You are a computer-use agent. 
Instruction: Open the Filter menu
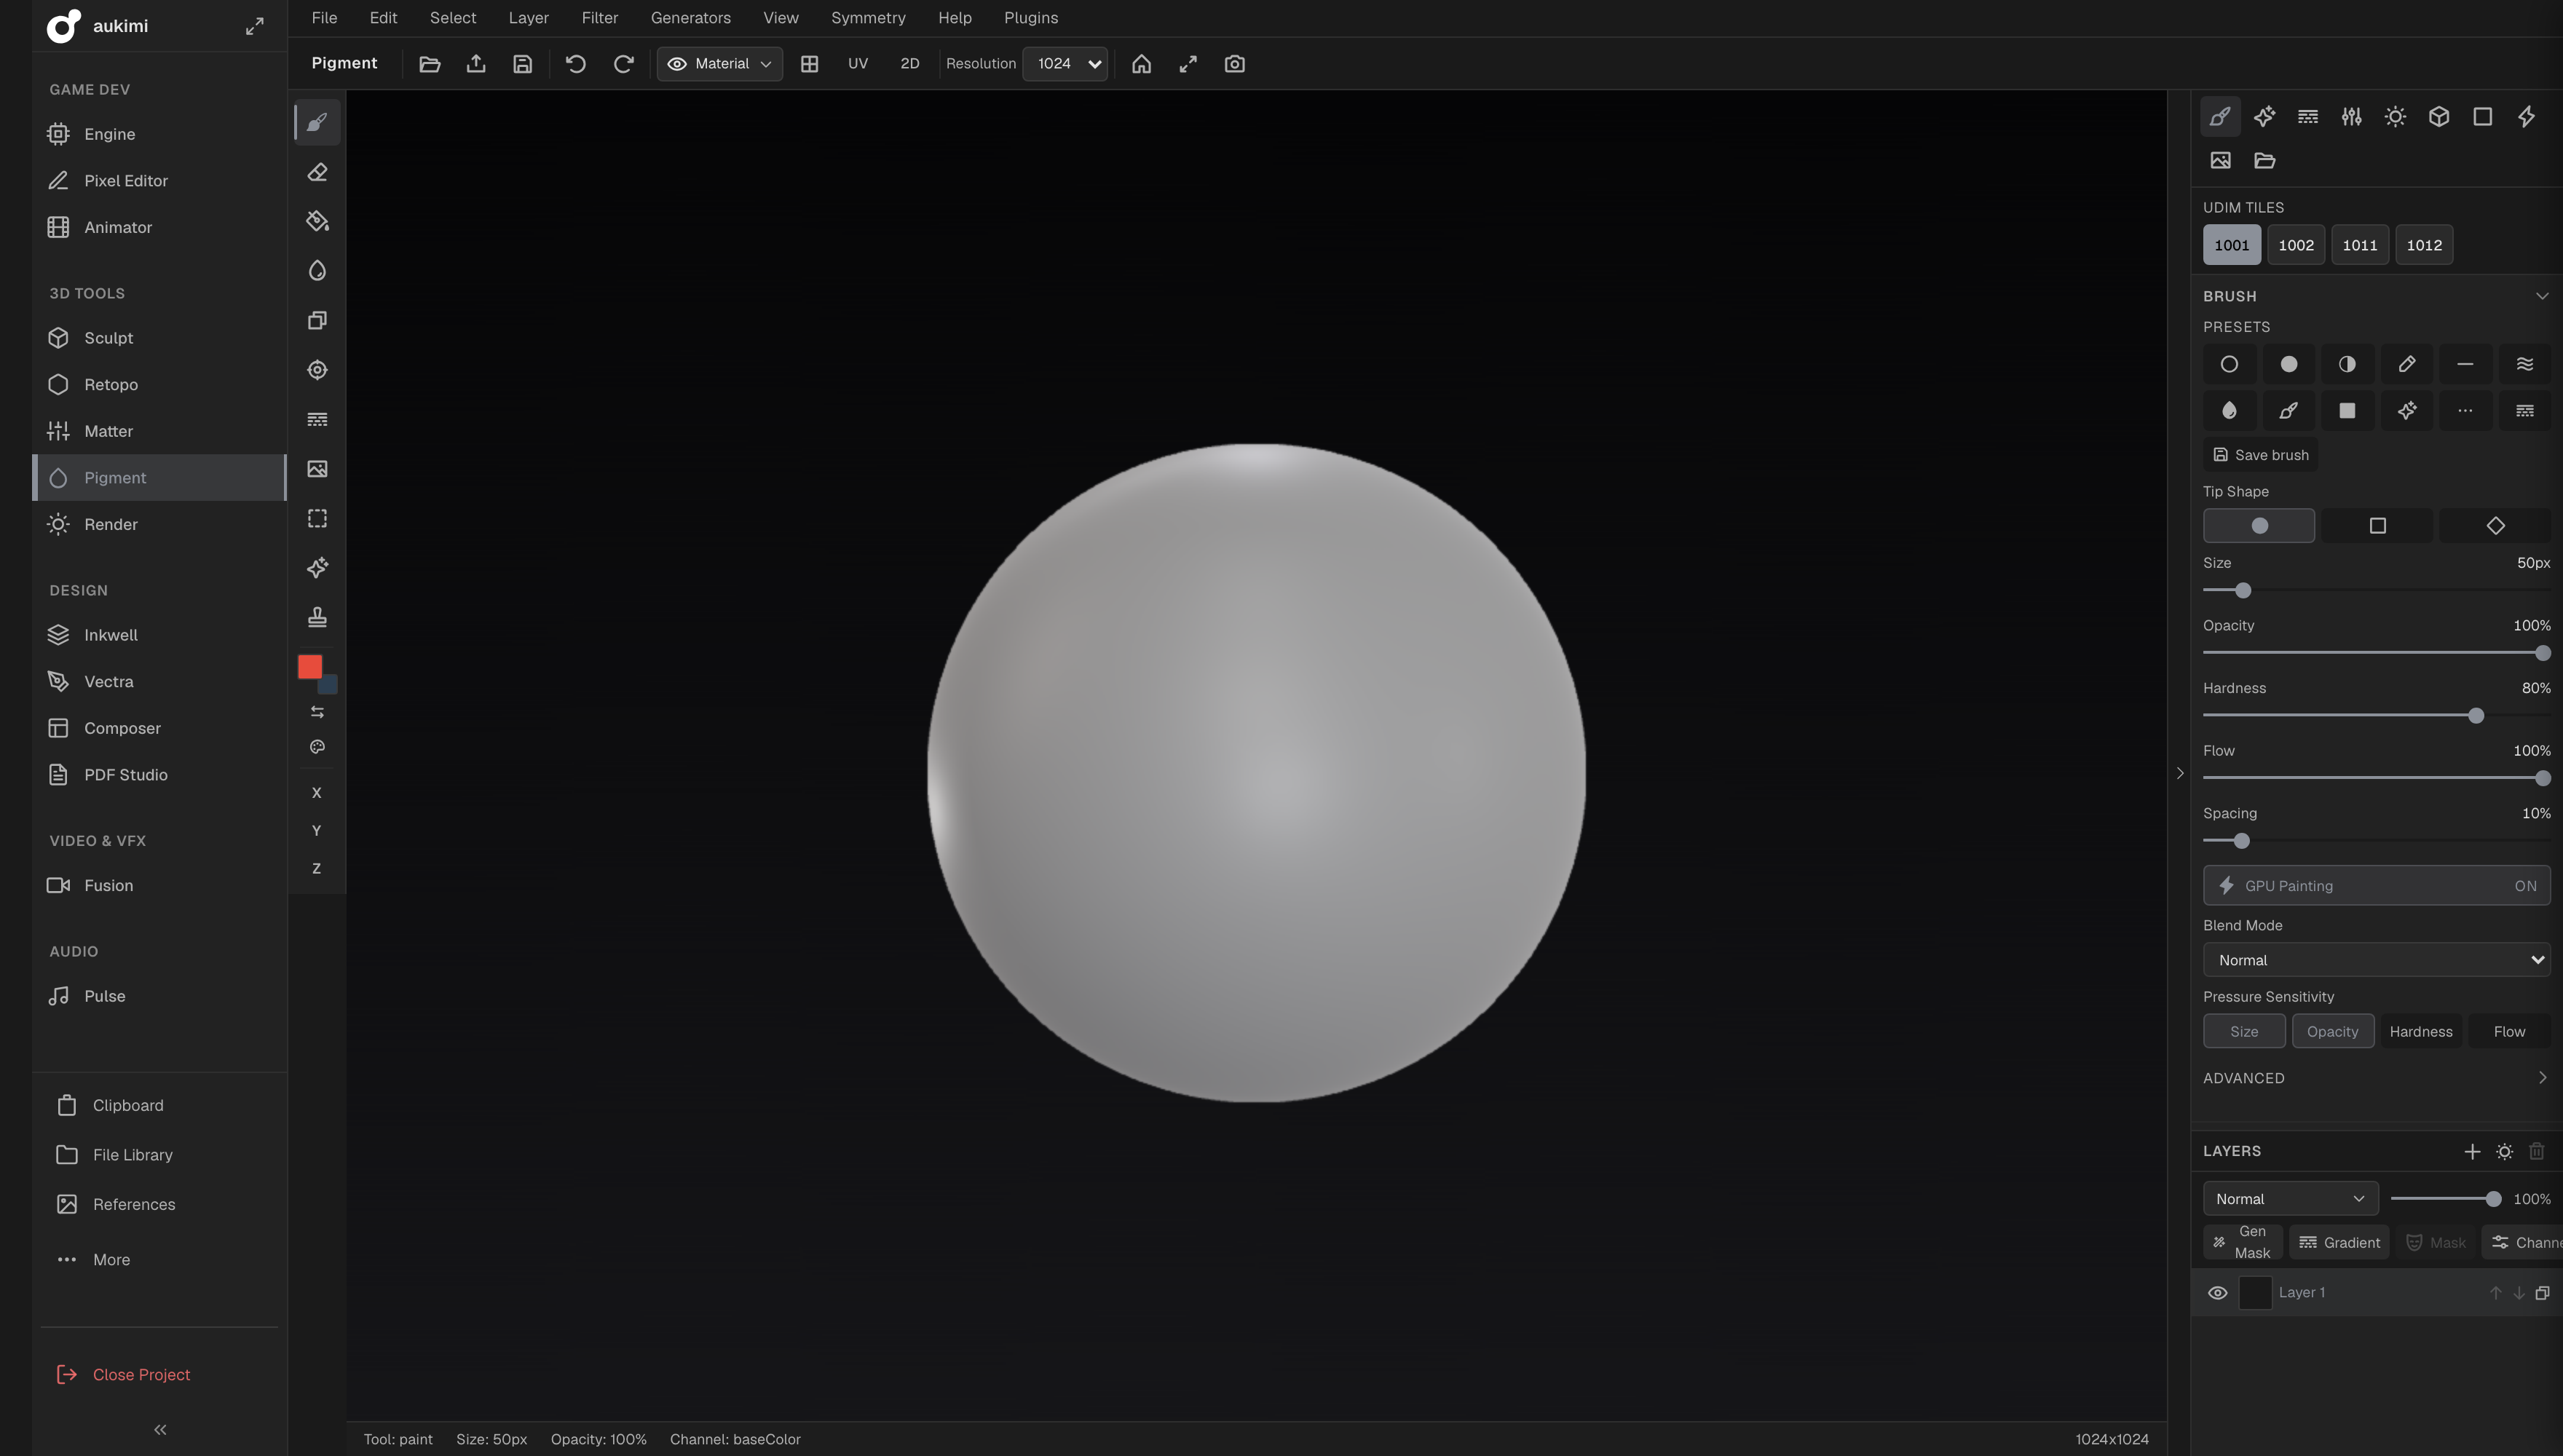click(x=600, y=18)
